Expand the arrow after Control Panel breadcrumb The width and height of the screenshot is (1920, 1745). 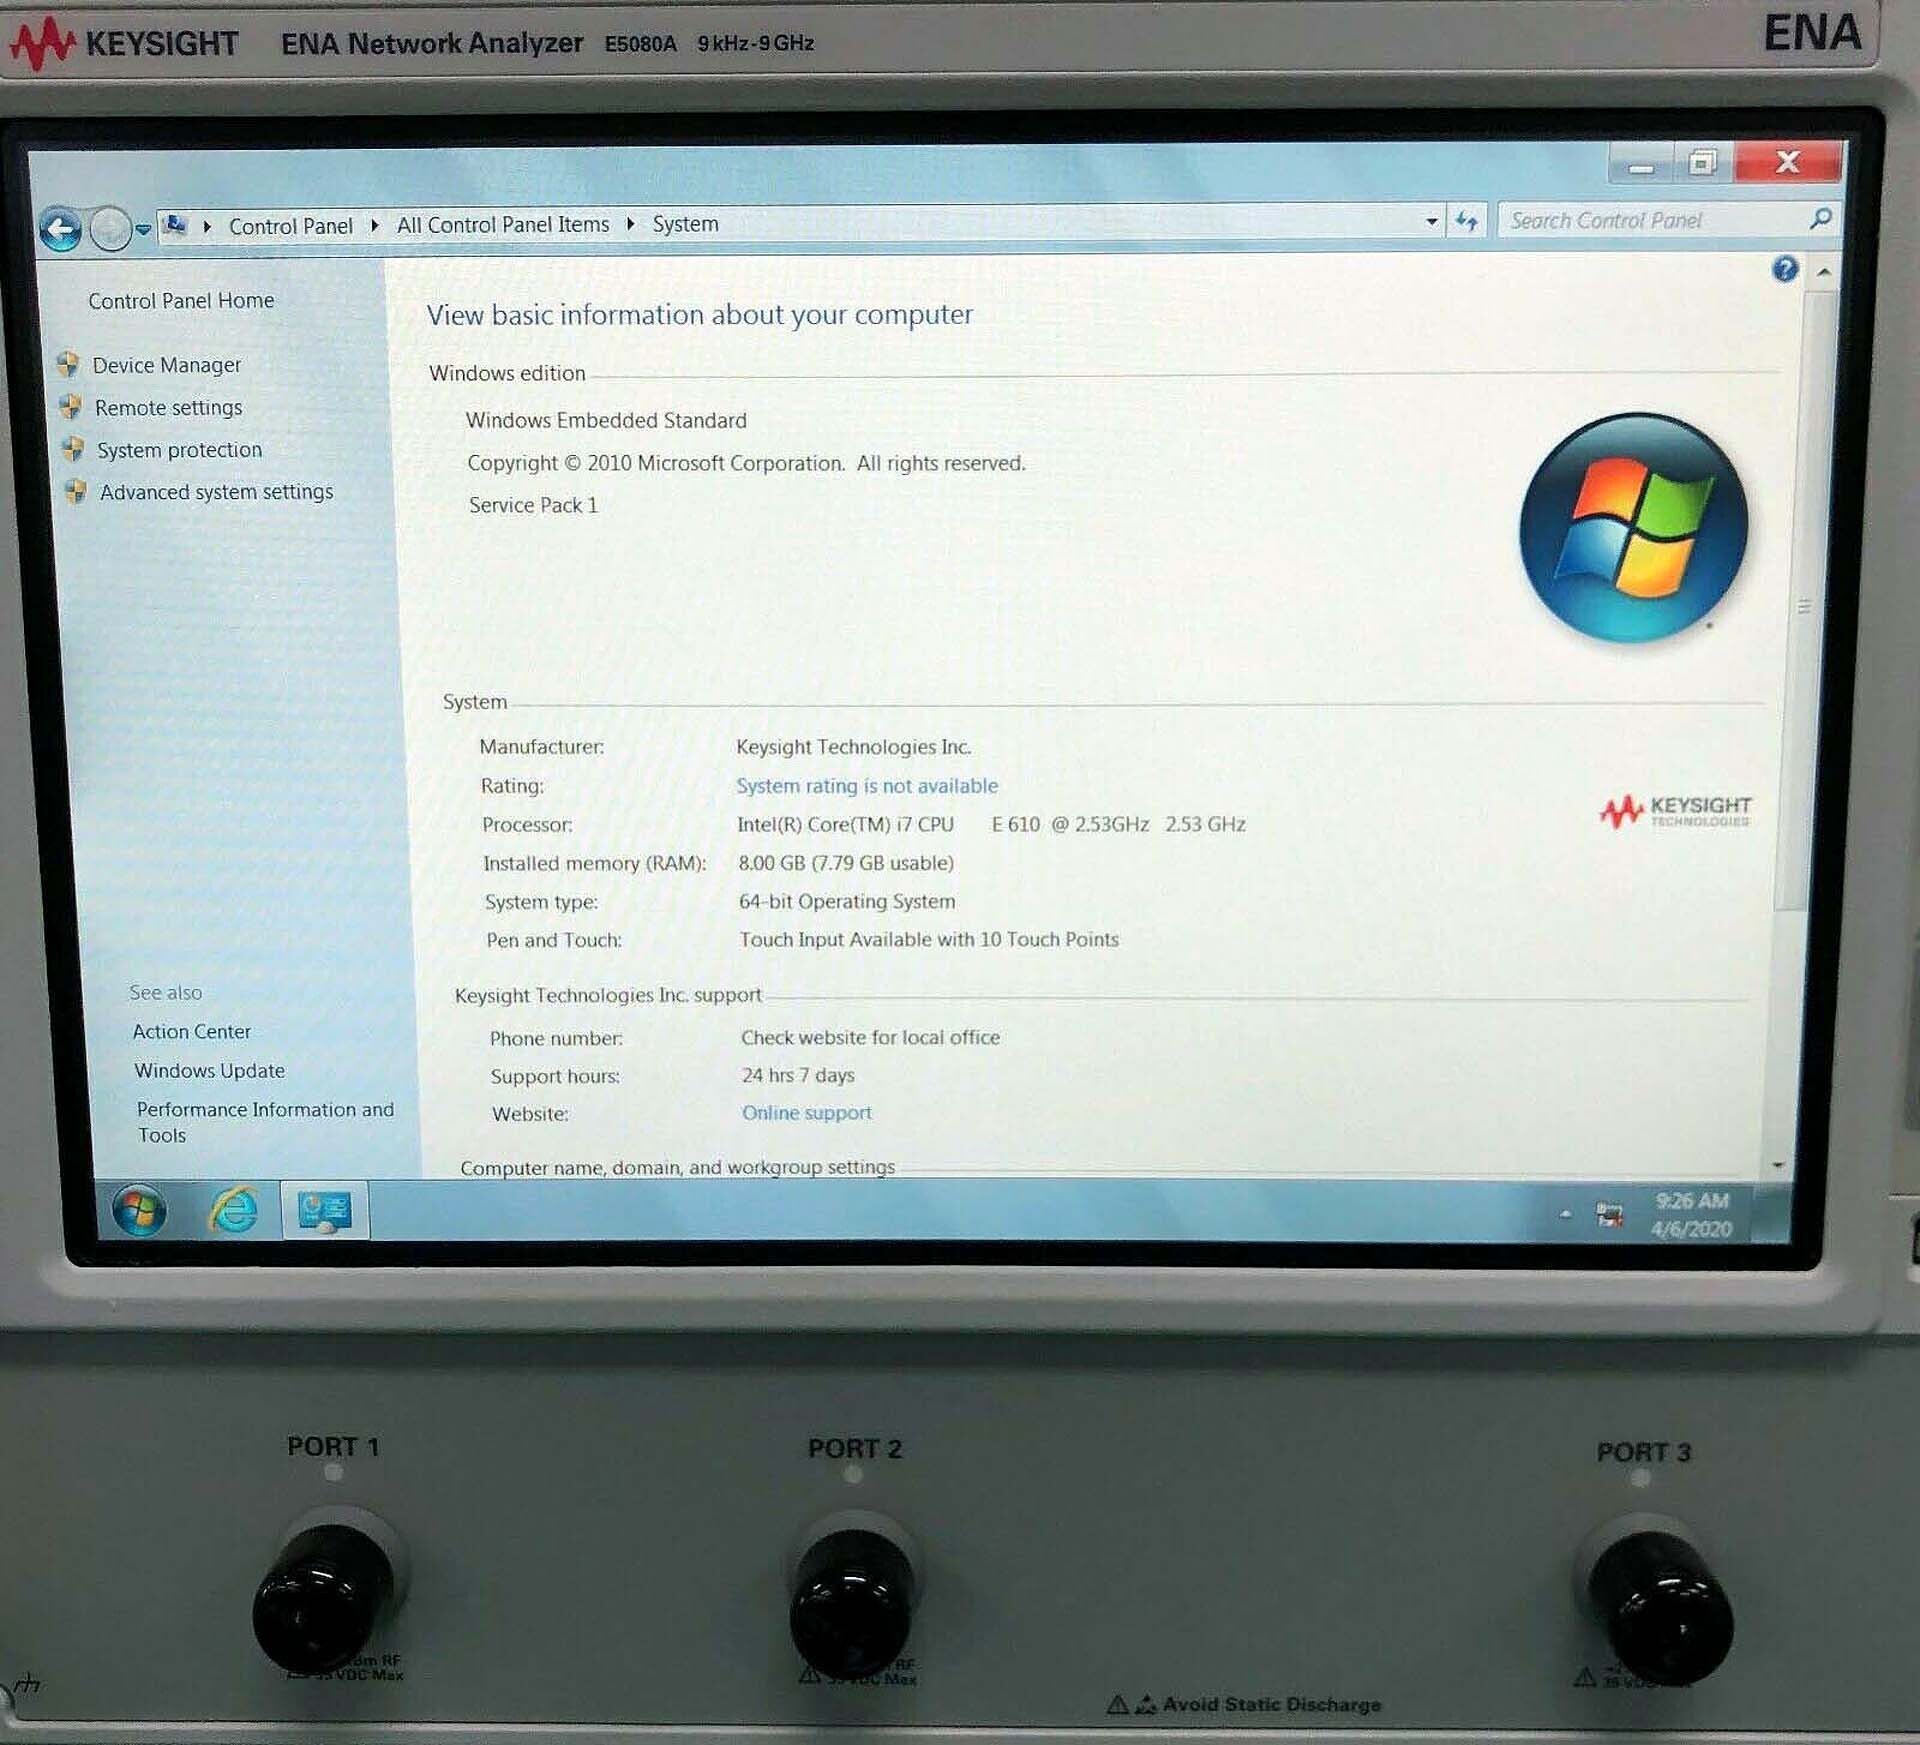(375, 226)
